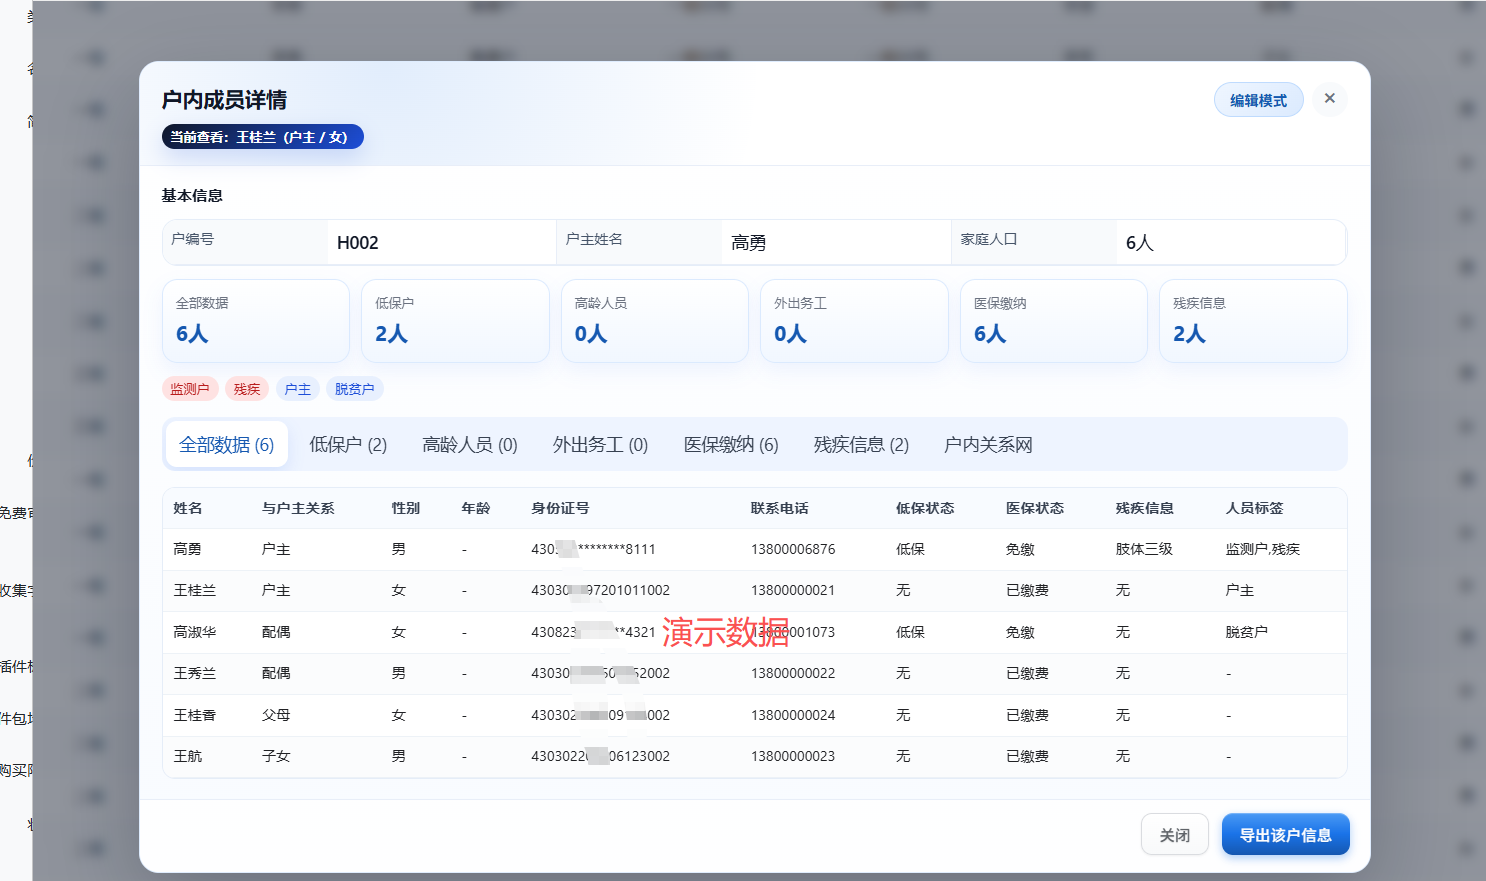Viewport: 1486px width, 881px height.
Task: Select the name 高淑华 in the table
Action: (x=195, y=632)
